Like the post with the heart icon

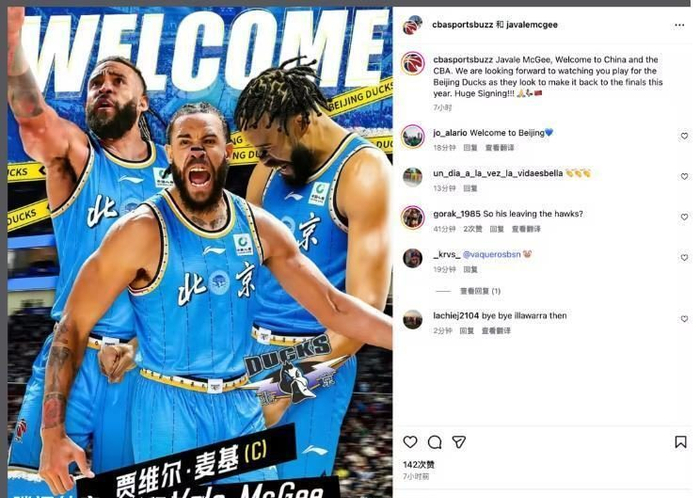click(410, 442)
